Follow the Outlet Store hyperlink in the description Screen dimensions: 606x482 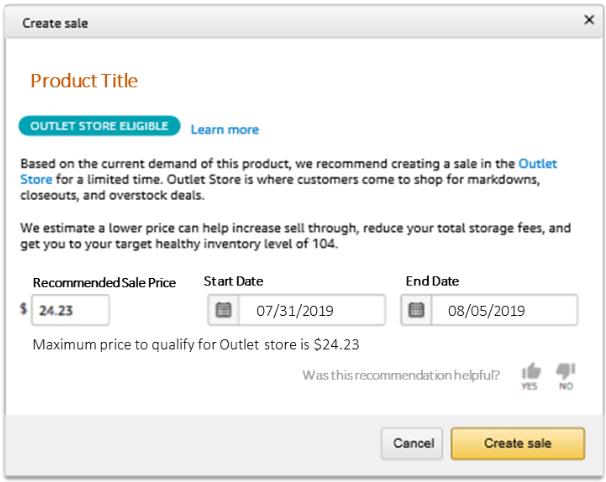pyautogui.click(x=537, y=163)
